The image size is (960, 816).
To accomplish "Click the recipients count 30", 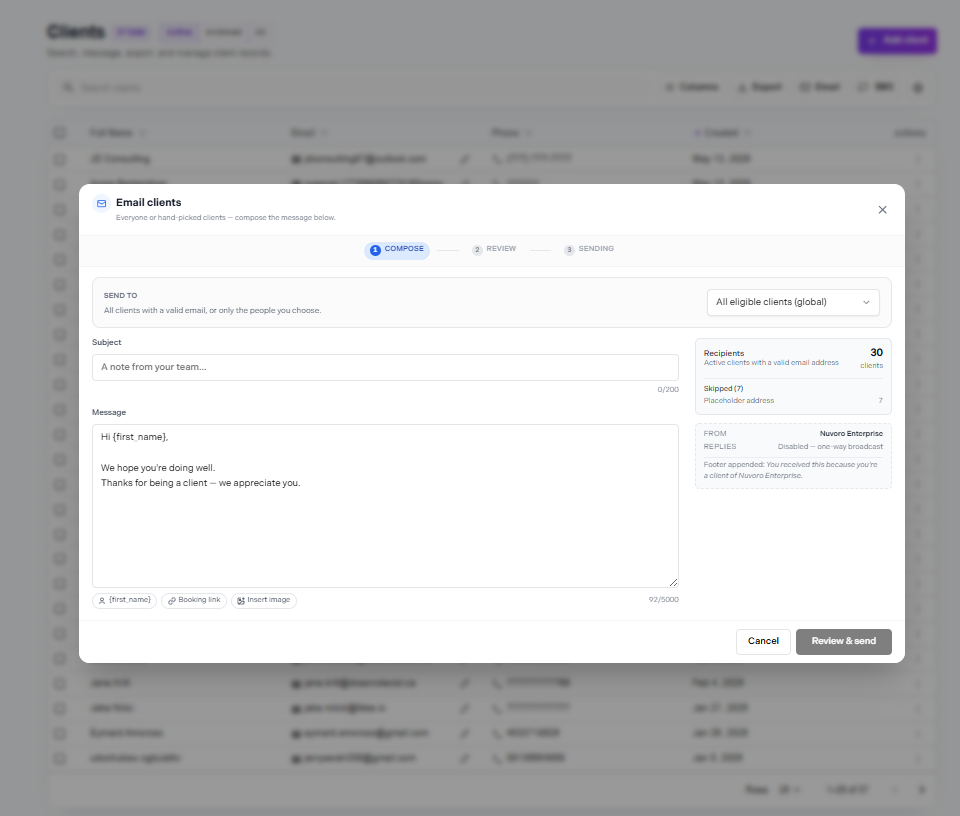I will tap(877, 353).
